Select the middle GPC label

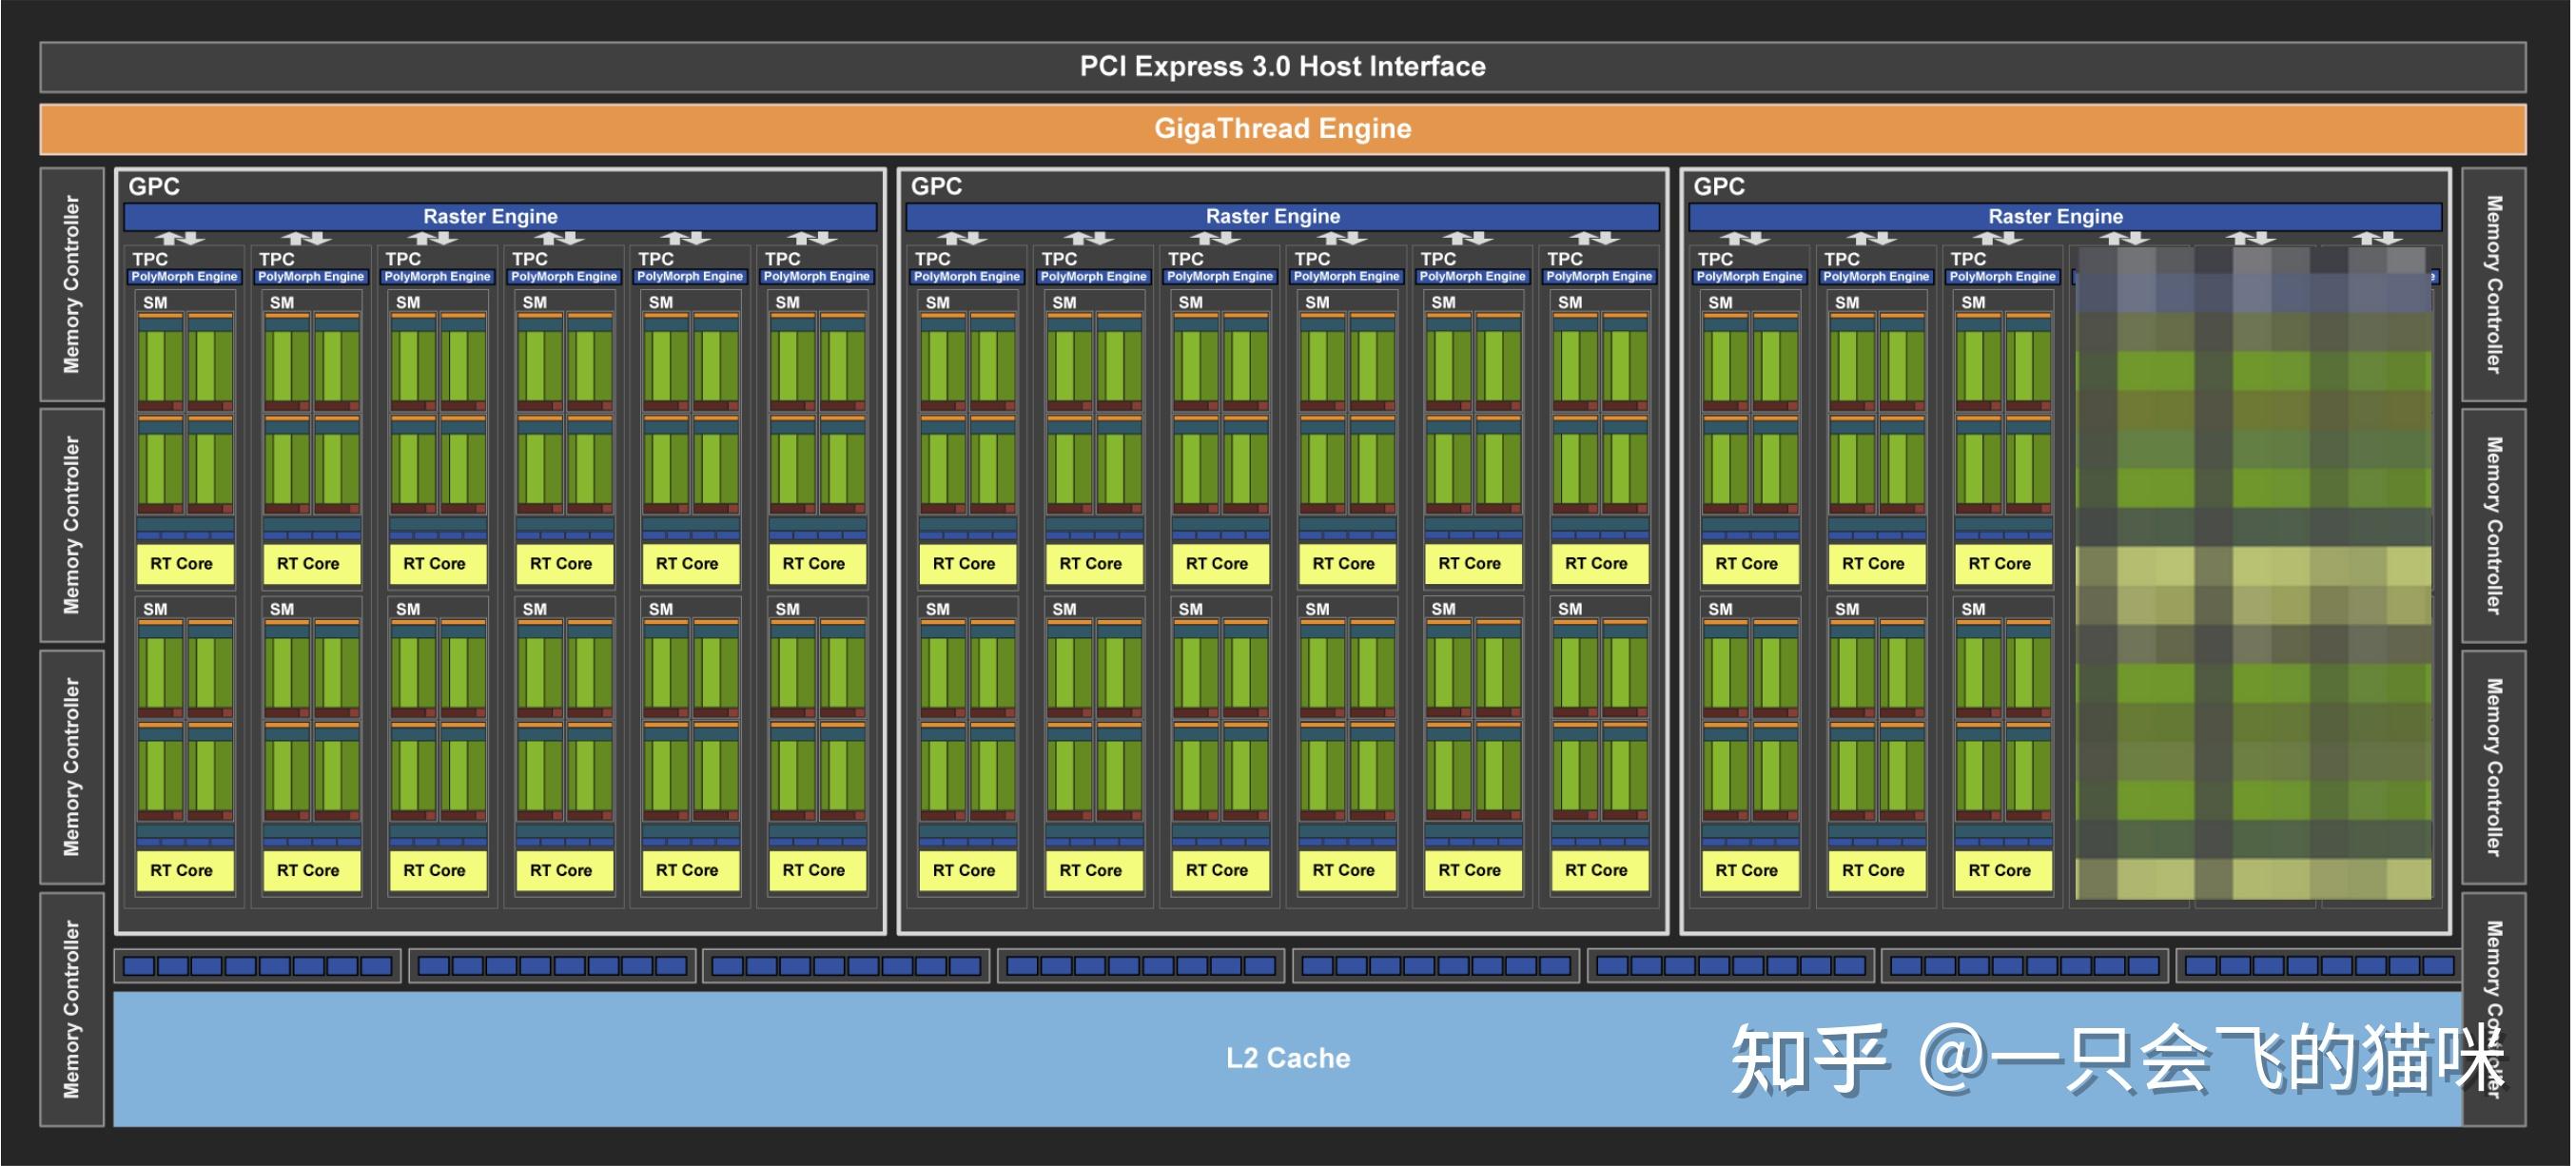tap(936, 186)
